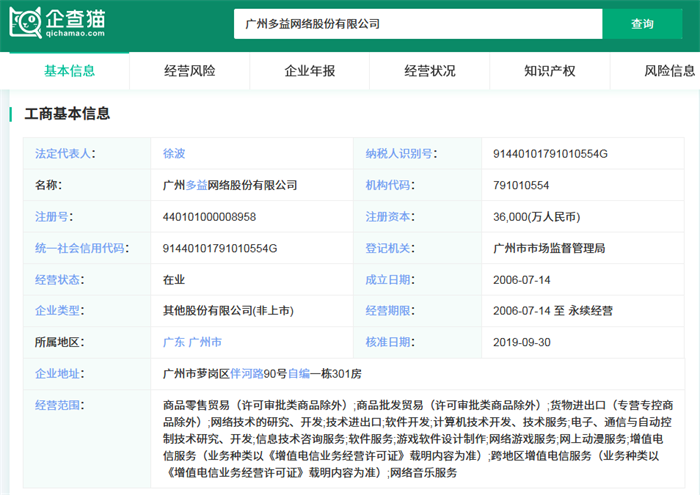Click the 多益 link in company name
This screenshot has width=700, height=495.
click(198, 185)
